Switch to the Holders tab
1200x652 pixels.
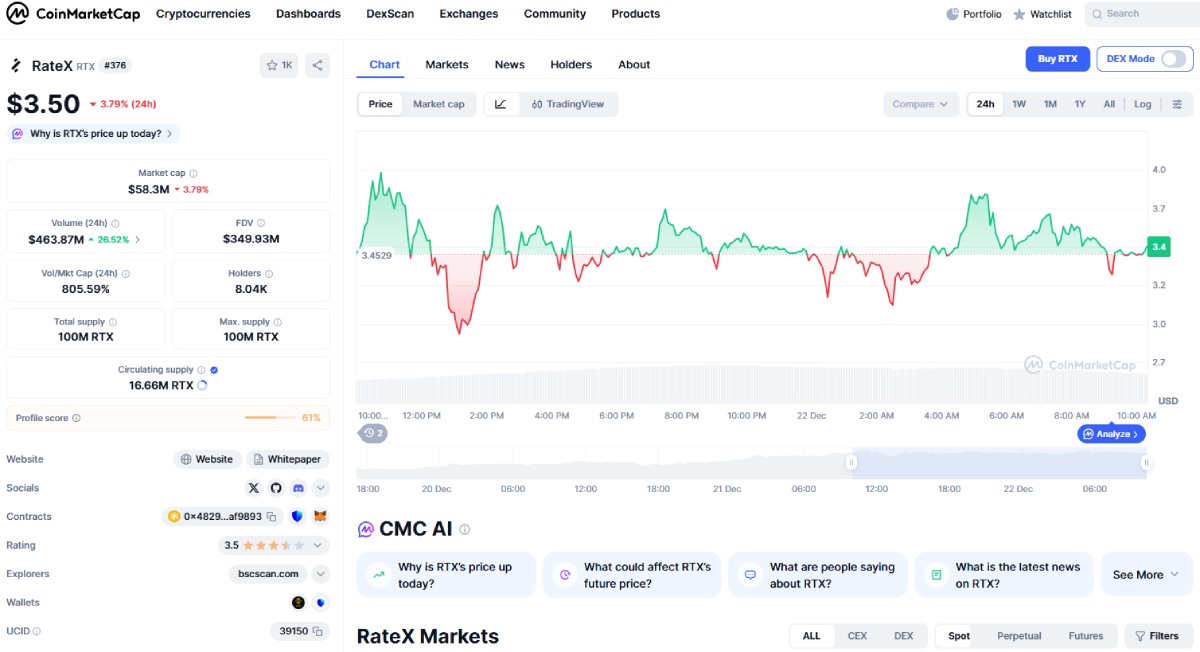[571, 64]
